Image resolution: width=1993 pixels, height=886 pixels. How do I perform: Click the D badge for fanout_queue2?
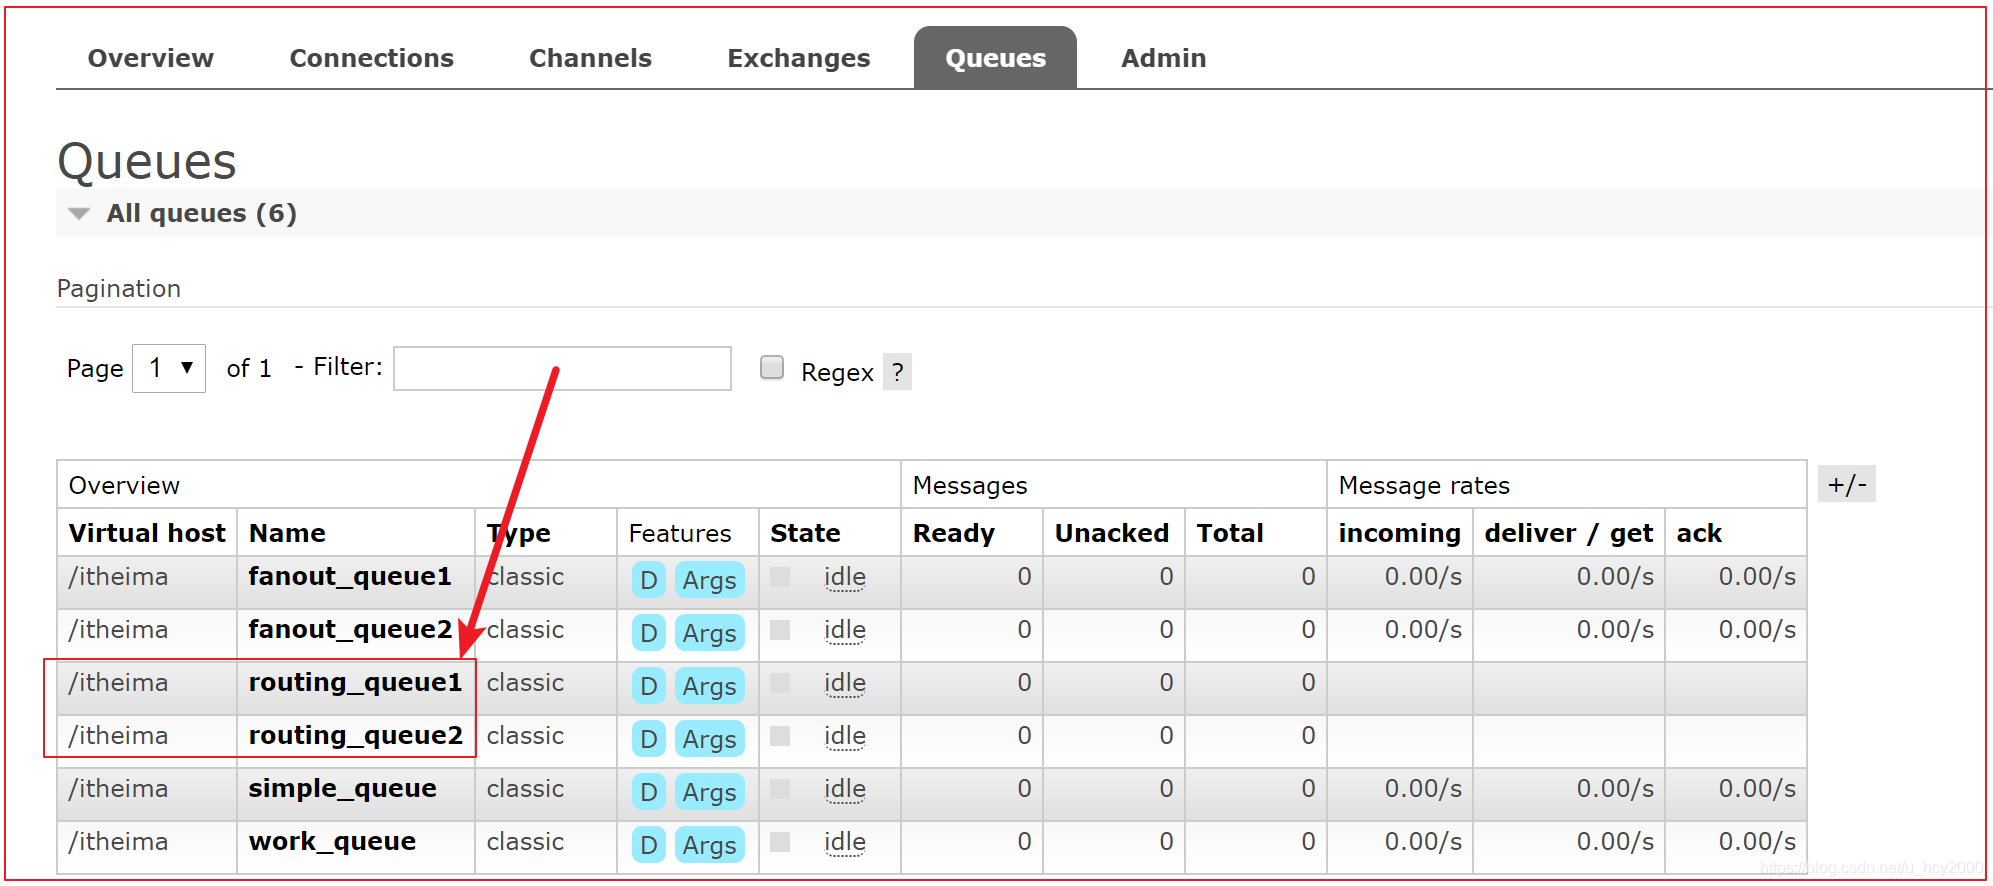point(648,633)
